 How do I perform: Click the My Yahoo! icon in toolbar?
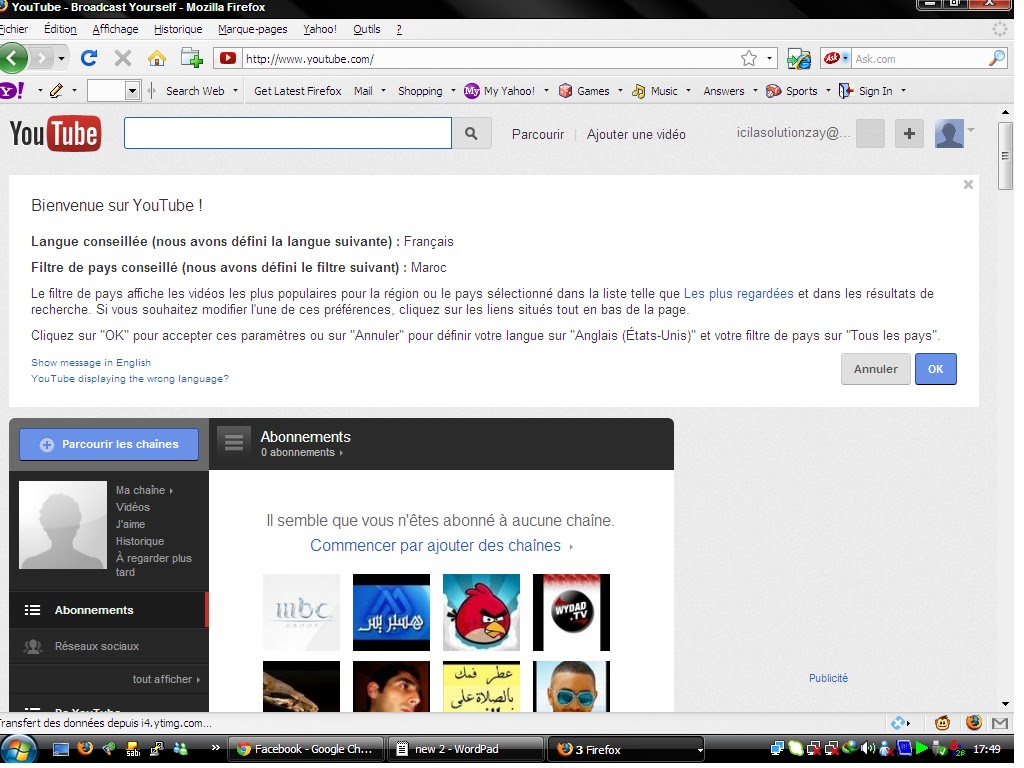tap(472, 91)
